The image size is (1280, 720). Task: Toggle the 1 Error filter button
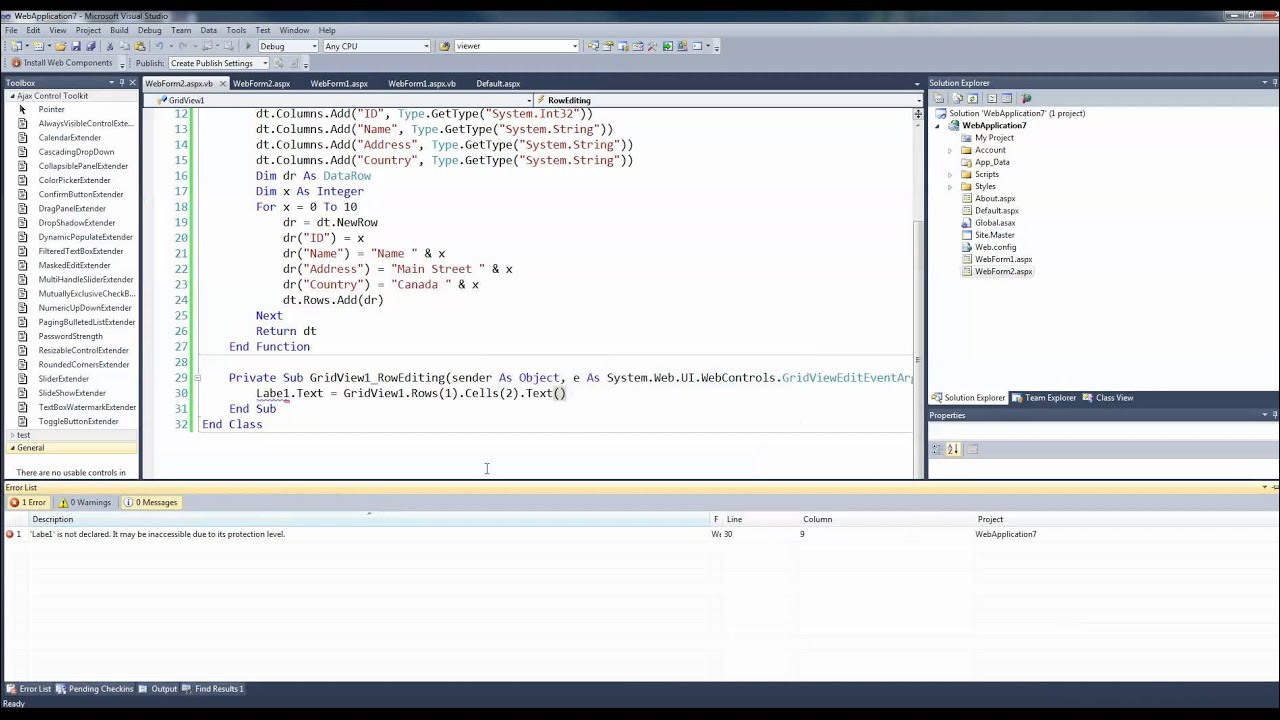pyautogui.click(x=28, y=502)
